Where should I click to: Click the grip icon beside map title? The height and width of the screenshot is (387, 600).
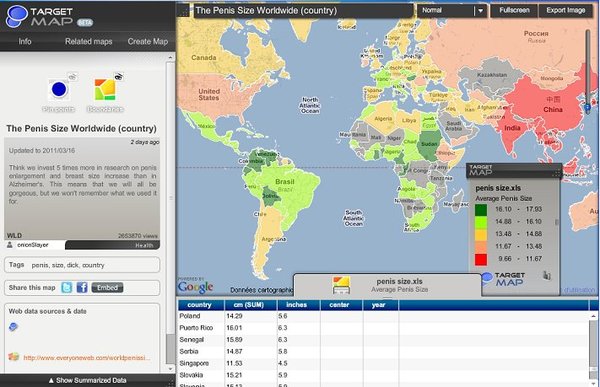point(184,11)
